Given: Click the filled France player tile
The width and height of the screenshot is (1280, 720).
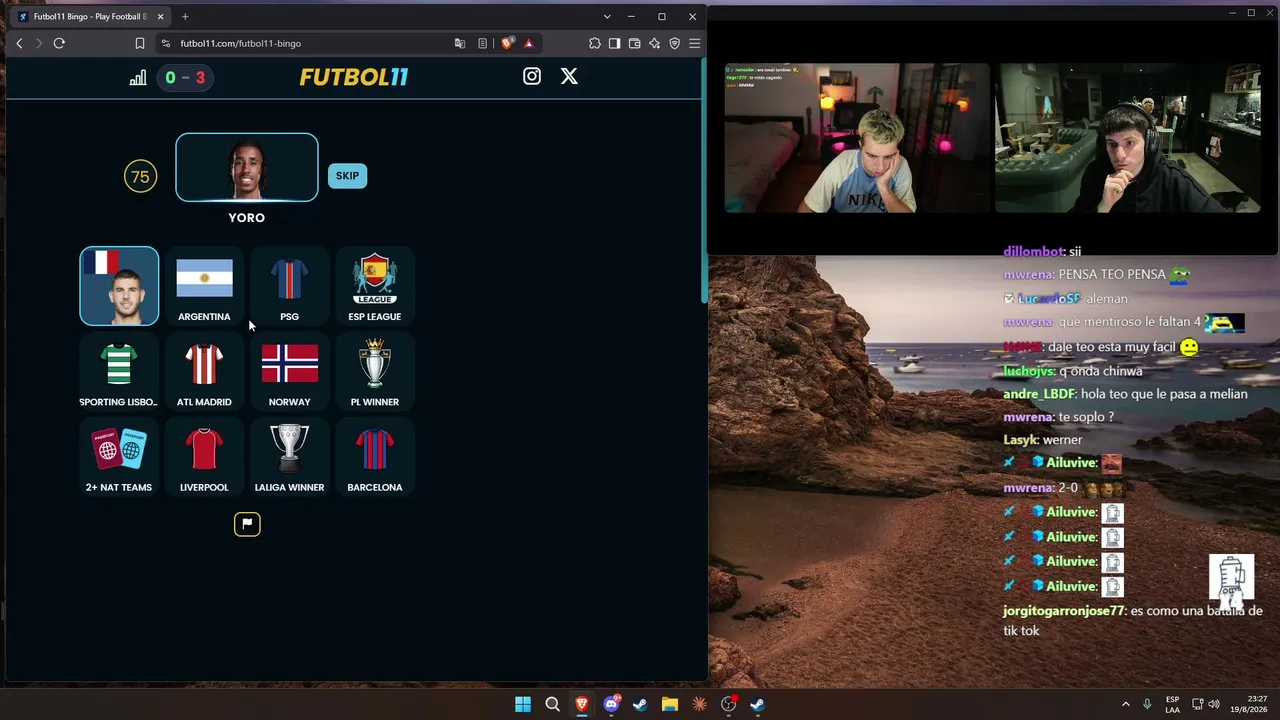Looking at the screenshot, I should tap(119, 286).
